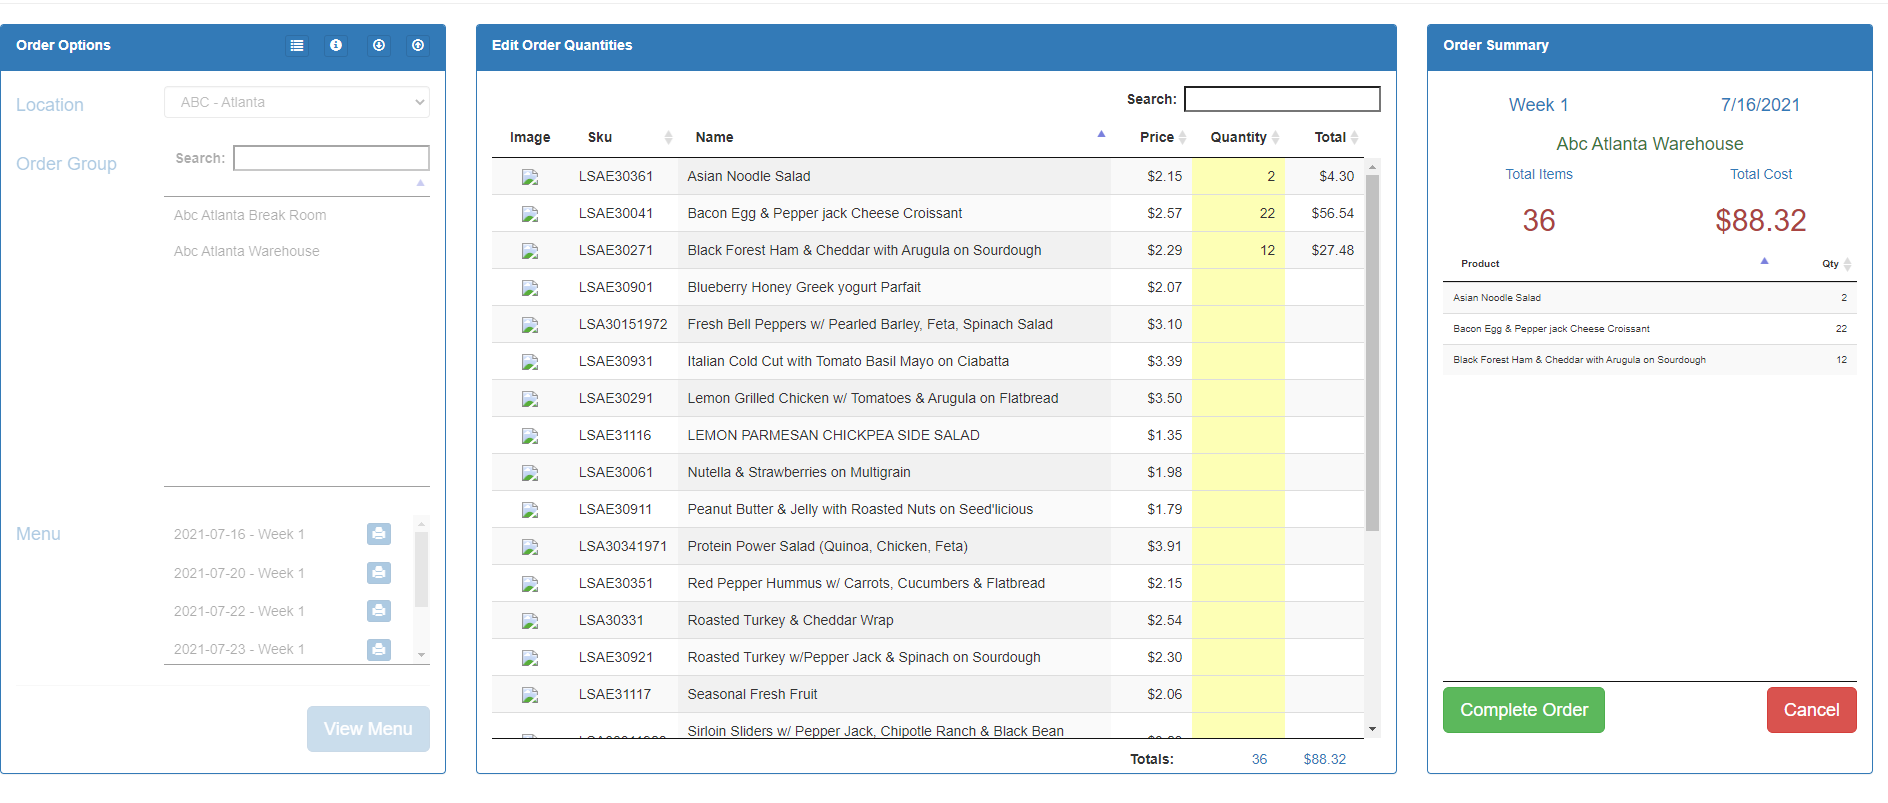This screenshot has height=803, width=1888.
Task: Click the menu list scrollbar
Action: click(421, 569)
